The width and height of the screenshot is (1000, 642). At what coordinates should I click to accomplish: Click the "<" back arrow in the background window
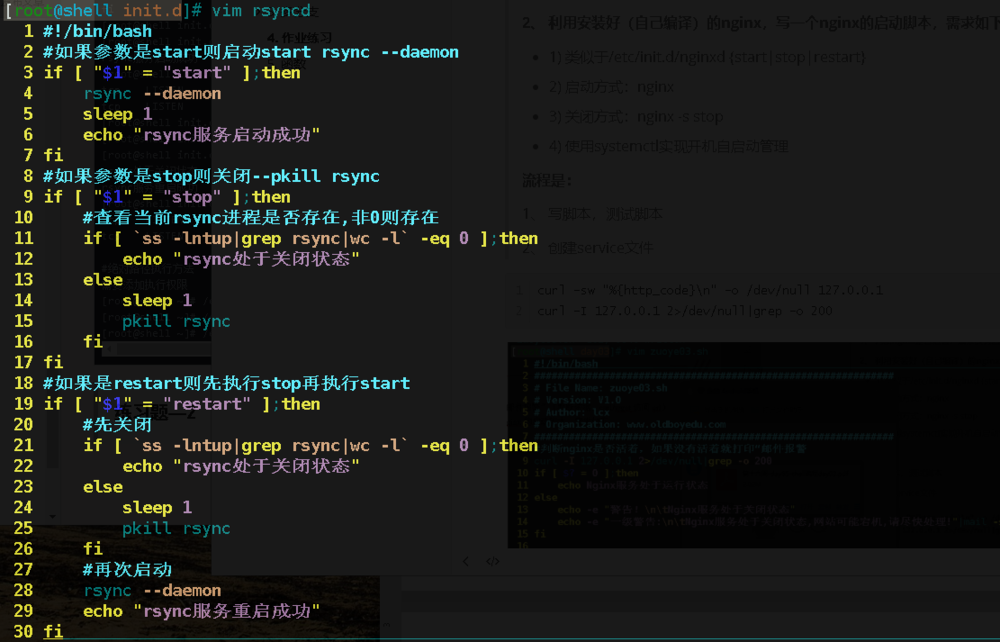466,562
